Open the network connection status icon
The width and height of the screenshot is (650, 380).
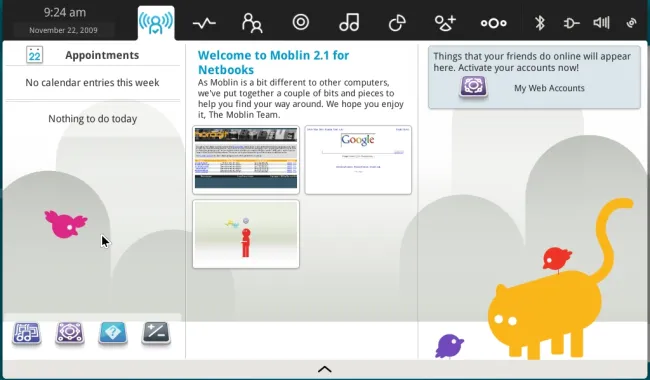631,23
